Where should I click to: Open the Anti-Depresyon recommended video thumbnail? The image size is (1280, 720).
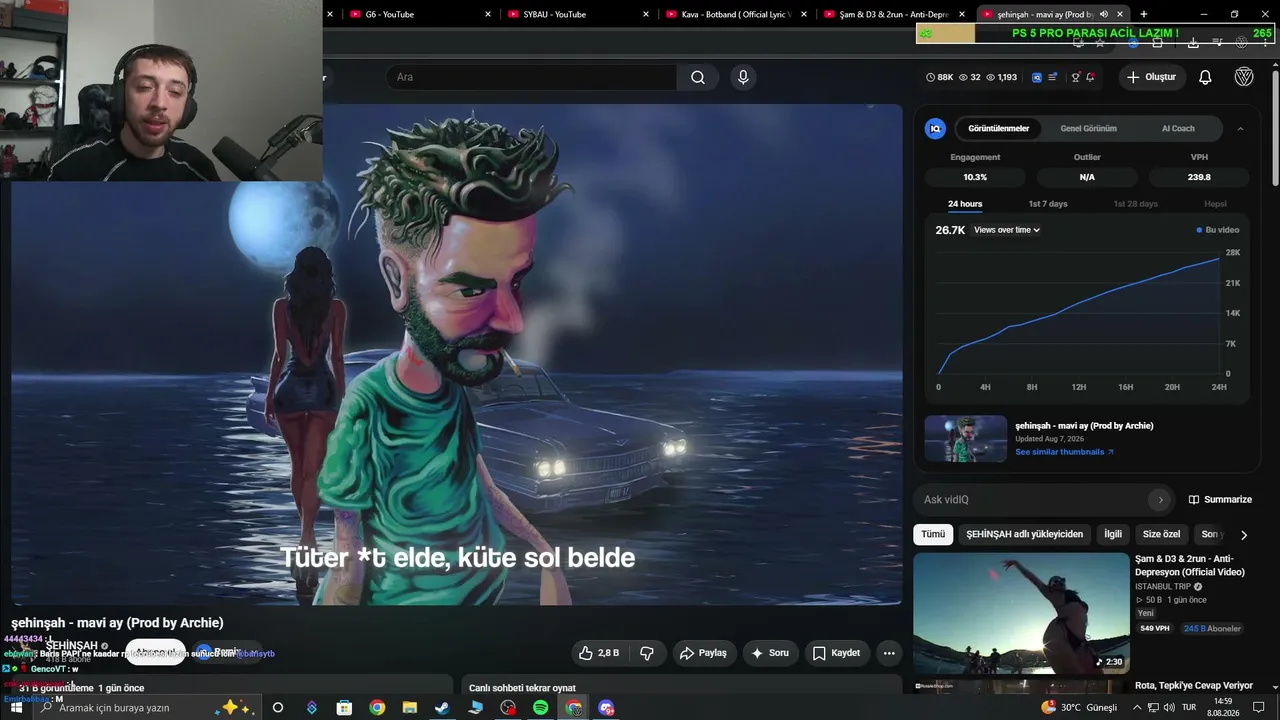click(1021, 613)
